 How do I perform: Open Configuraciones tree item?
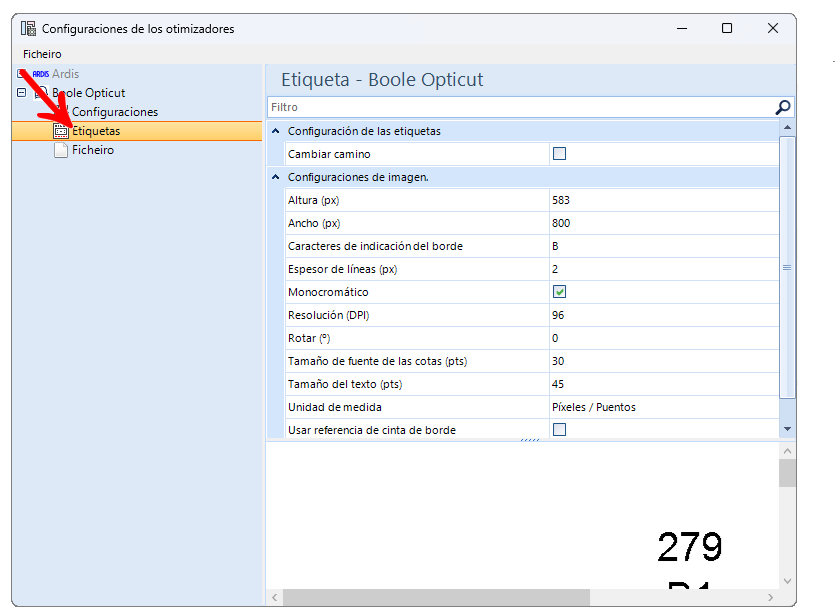(x=115, y=112)
